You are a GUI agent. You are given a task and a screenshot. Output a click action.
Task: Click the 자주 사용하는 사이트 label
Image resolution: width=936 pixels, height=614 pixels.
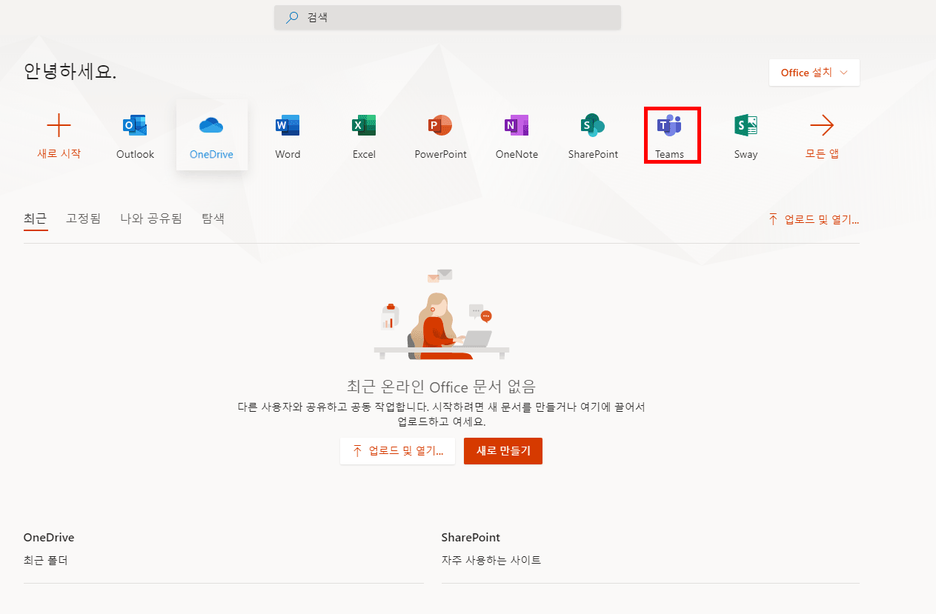click(491, 560)
